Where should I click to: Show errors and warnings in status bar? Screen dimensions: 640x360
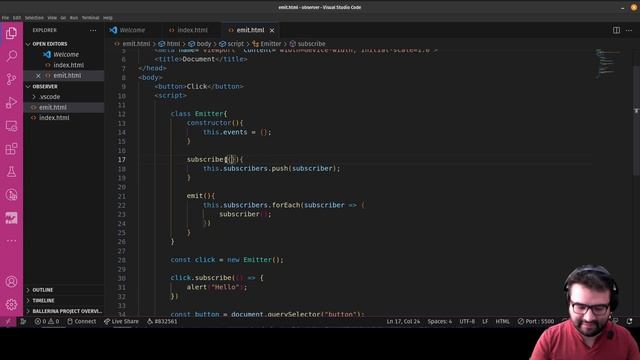[47, 322]
